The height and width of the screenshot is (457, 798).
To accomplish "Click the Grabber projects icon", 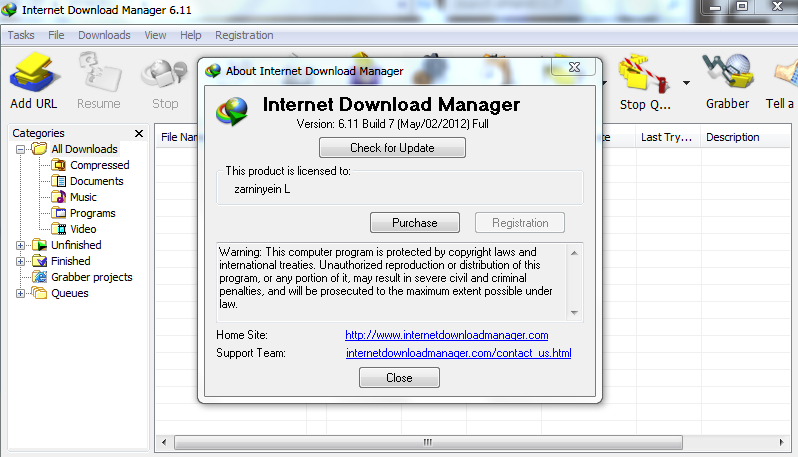I will click(40, 277).
